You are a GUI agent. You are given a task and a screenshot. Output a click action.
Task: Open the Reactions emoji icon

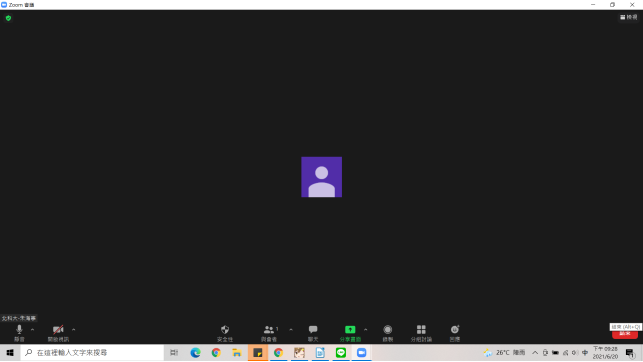[x=455, y=333]
